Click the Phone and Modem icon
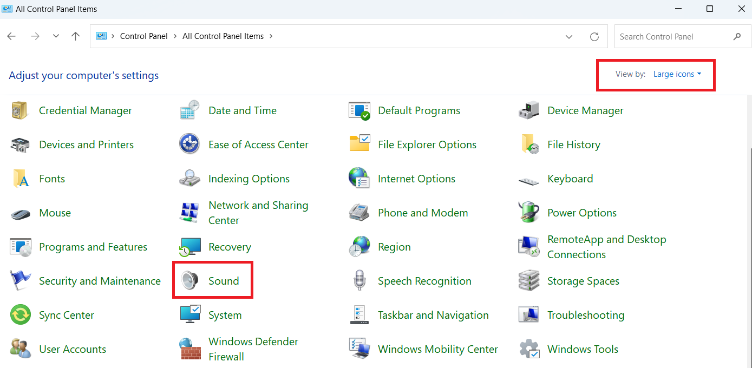This screenshot has height=368, width=752. [359, 213]
